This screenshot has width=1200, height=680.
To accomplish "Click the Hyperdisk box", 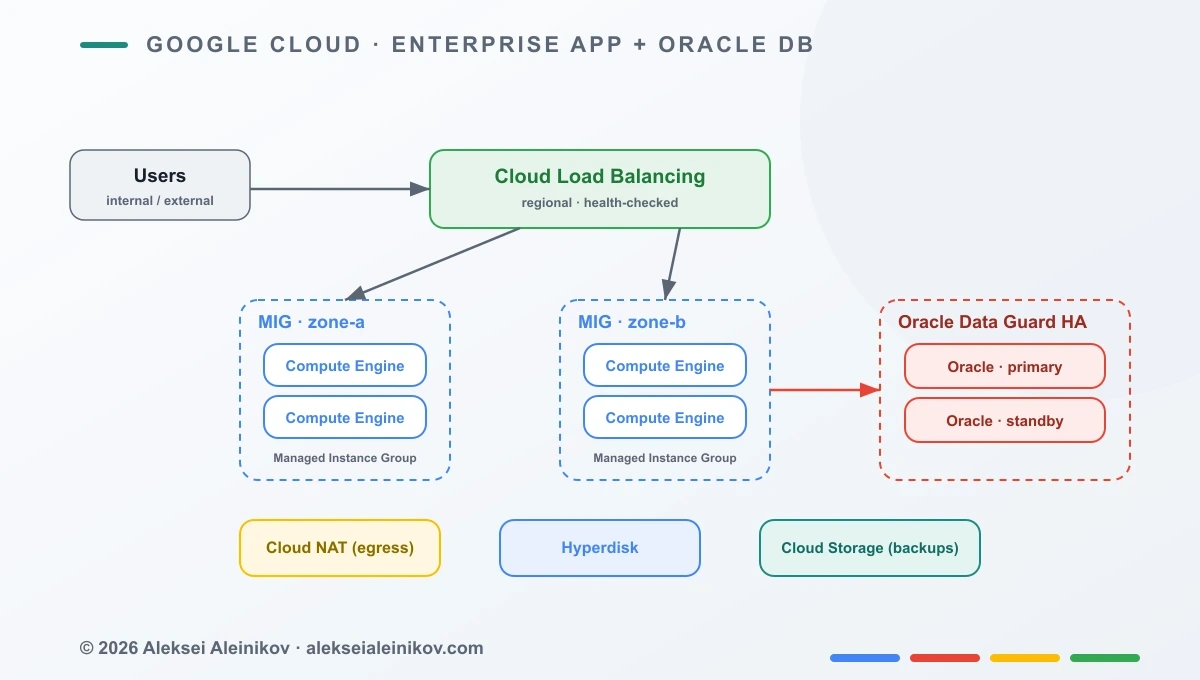I will pyautogui.click(x=600, y=548).
